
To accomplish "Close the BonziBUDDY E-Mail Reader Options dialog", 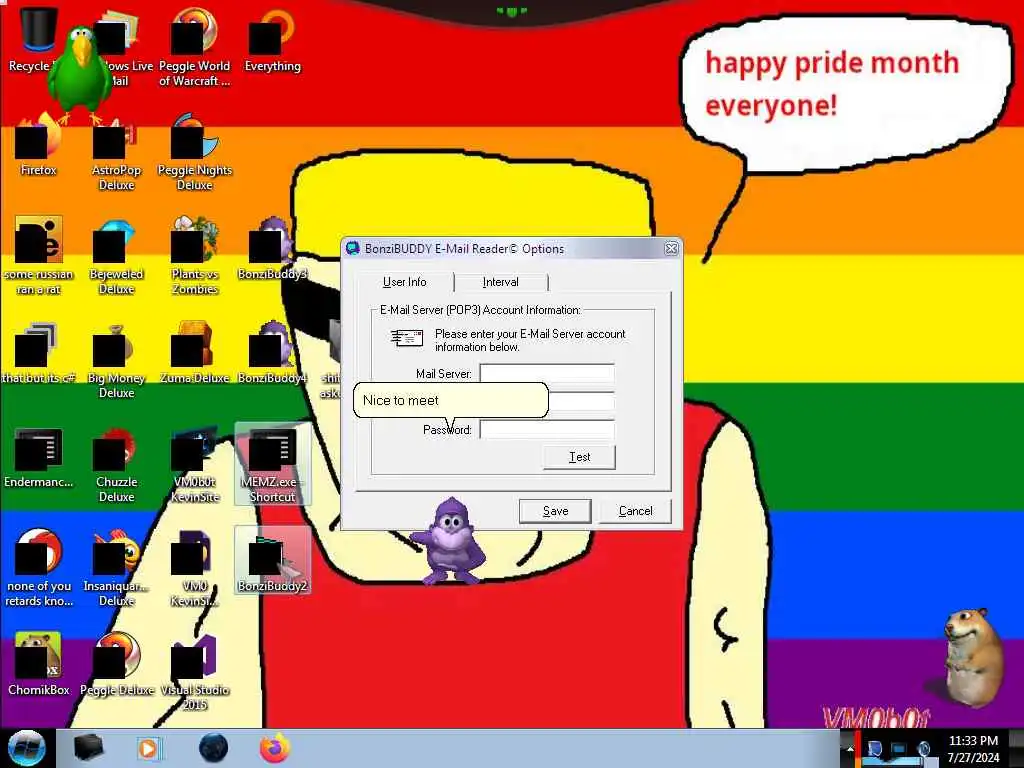I will coord(671,249).
